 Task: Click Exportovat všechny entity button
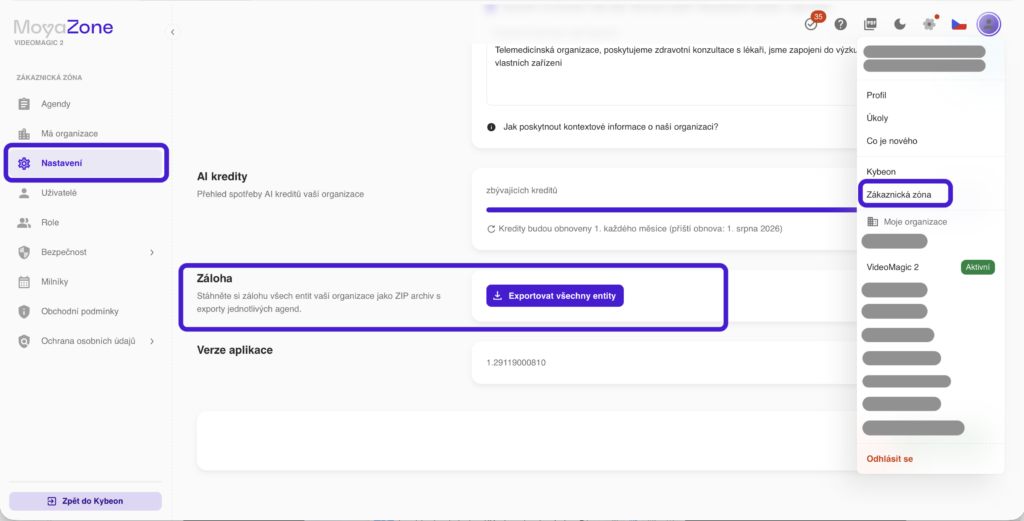(x=555, y=296)
